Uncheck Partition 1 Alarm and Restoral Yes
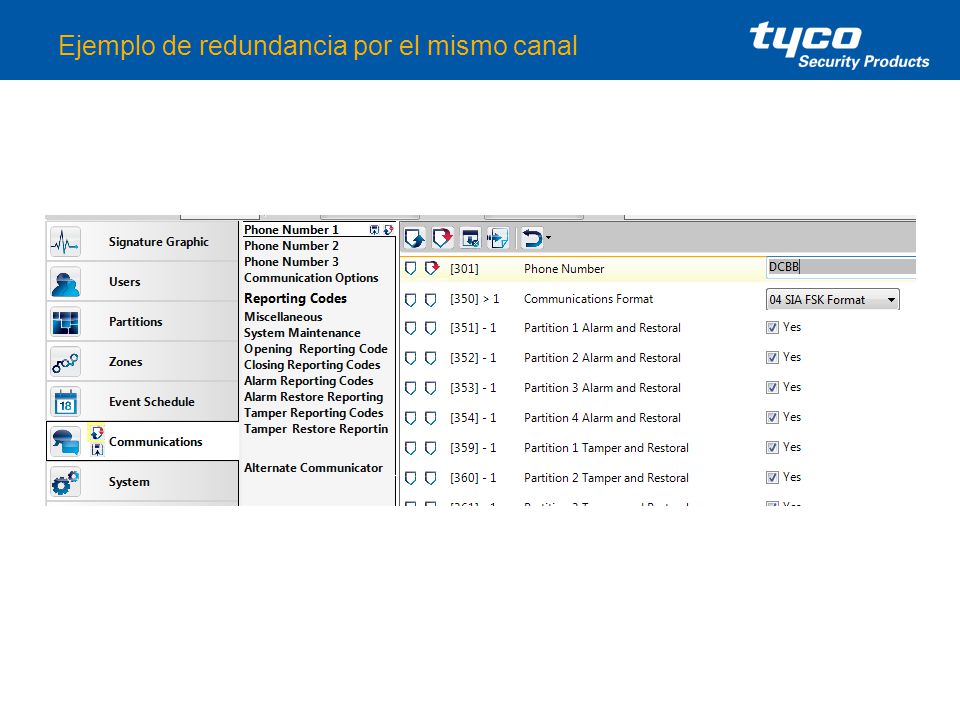 click(x=772, y=328)
